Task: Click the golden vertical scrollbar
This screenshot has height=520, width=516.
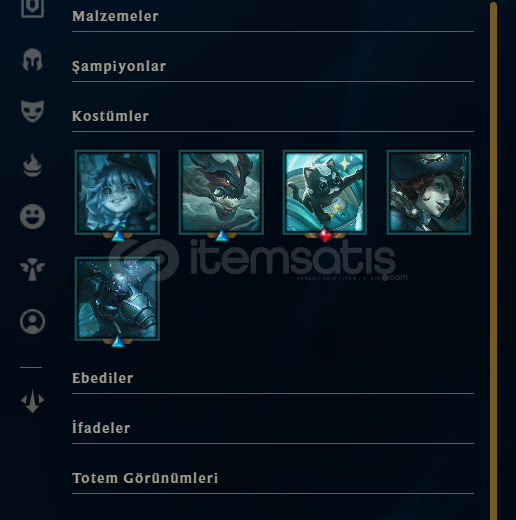Action: [x=493, y=260]
